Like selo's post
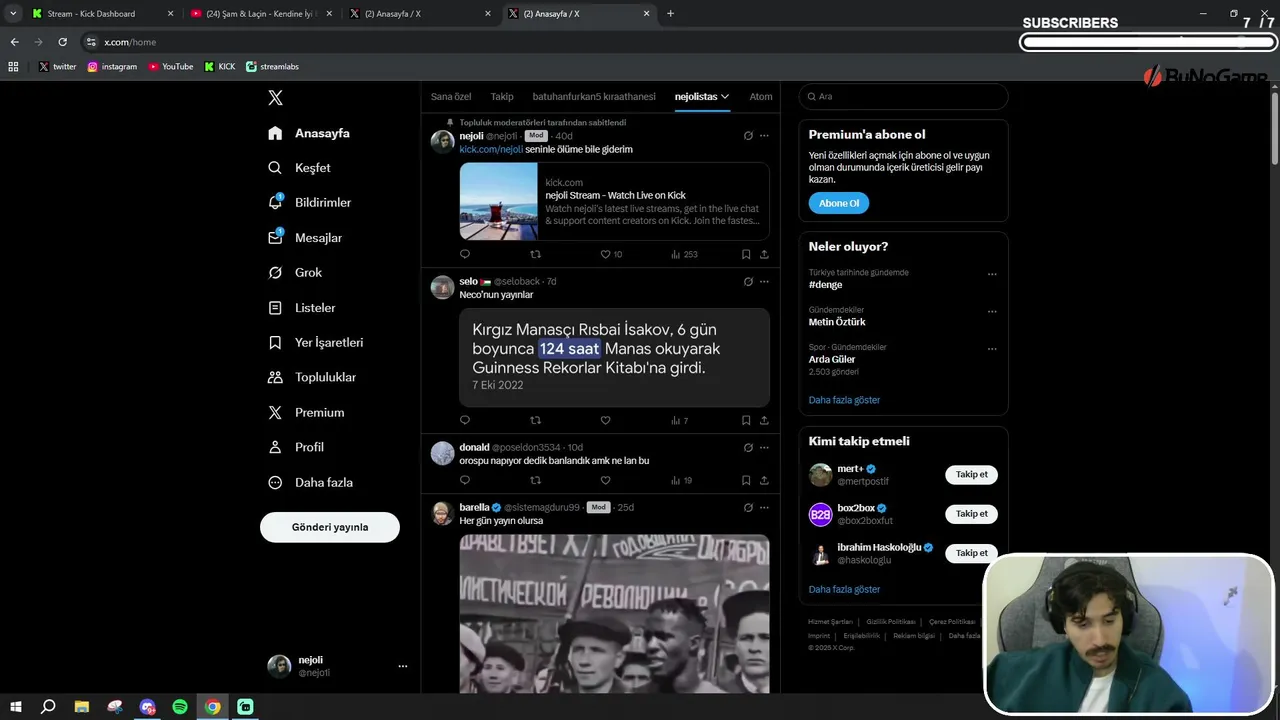The width and height of the screenshot is (1280, 720). point(605,420)
